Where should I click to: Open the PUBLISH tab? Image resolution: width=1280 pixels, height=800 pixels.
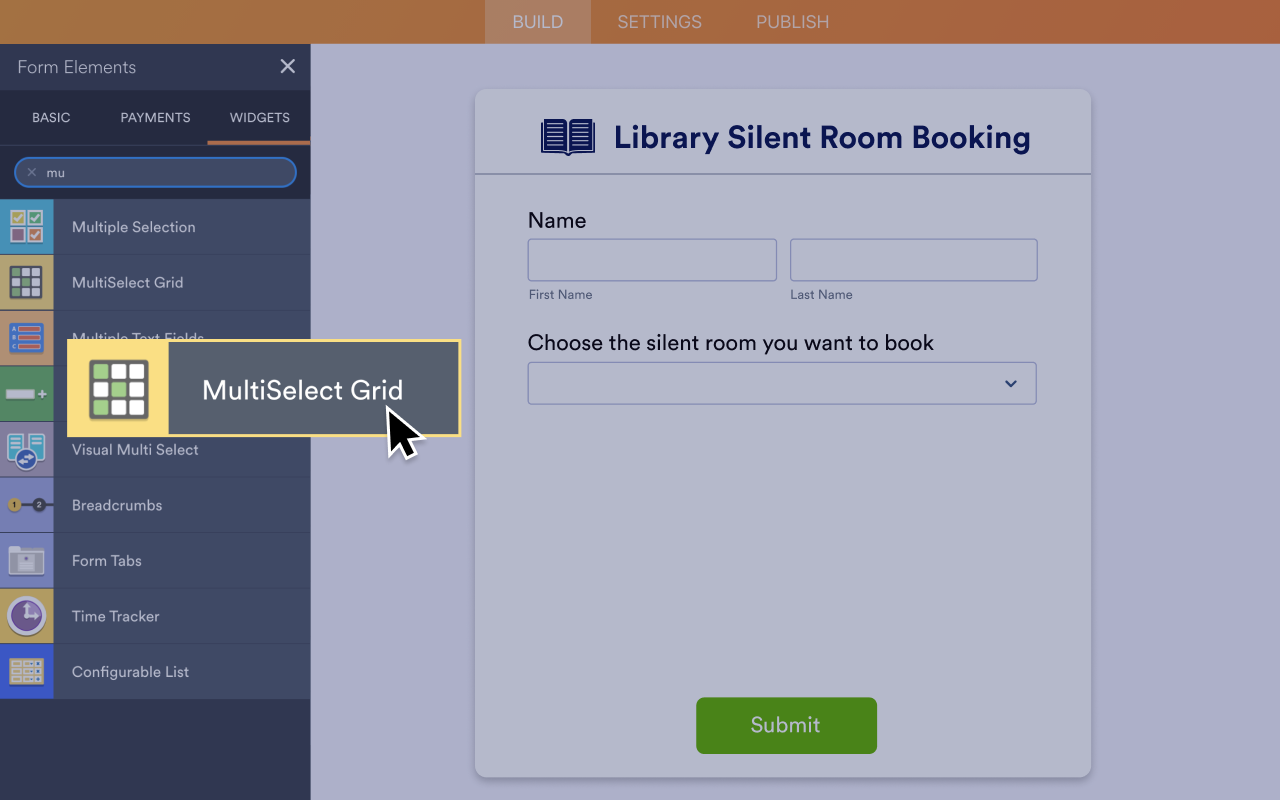[x=792, y=22]
